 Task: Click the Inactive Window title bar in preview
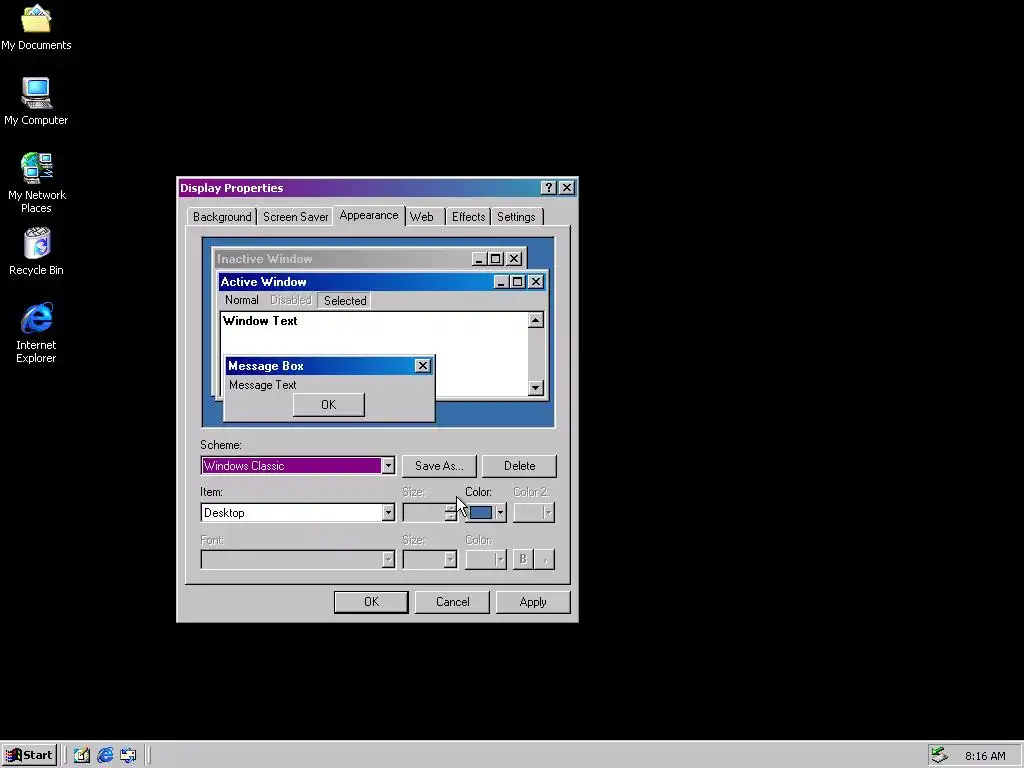[343, 259]
